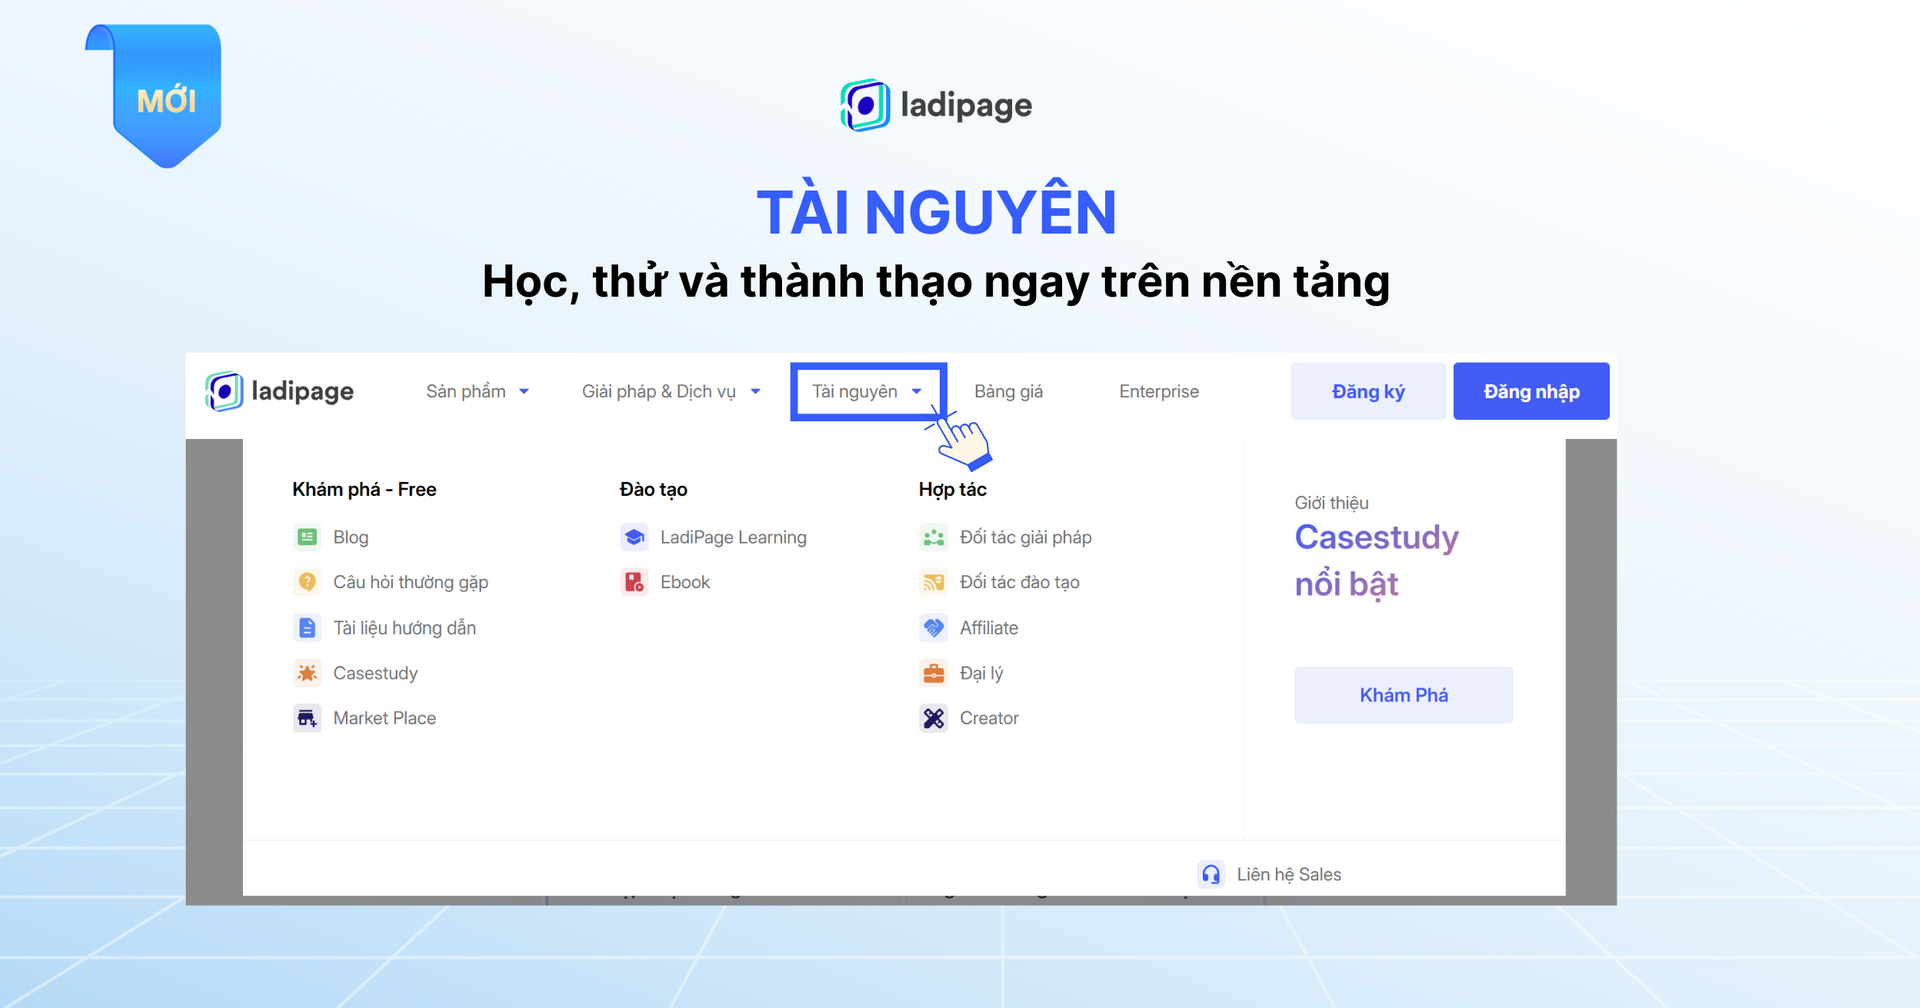Collapse the Tài nguyên dropdown arrow
1920x1008 pixels.
916,392
